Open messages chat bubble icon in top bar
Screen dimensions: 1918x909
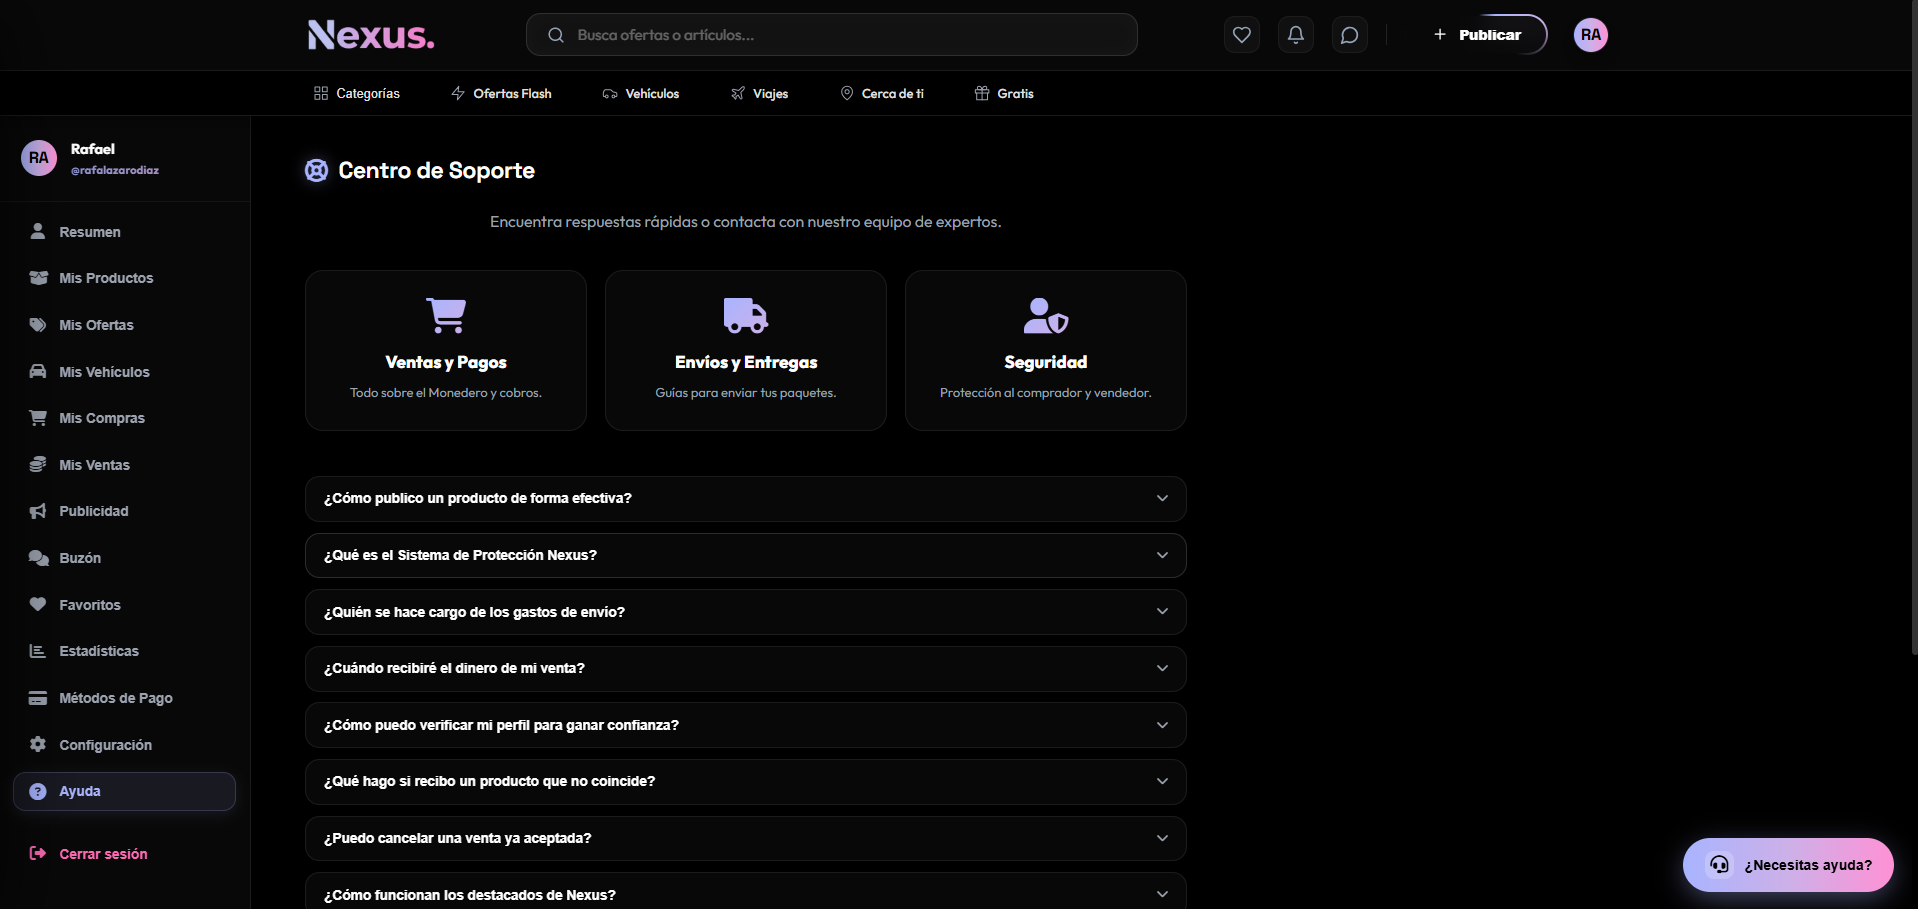[1349, 35]
